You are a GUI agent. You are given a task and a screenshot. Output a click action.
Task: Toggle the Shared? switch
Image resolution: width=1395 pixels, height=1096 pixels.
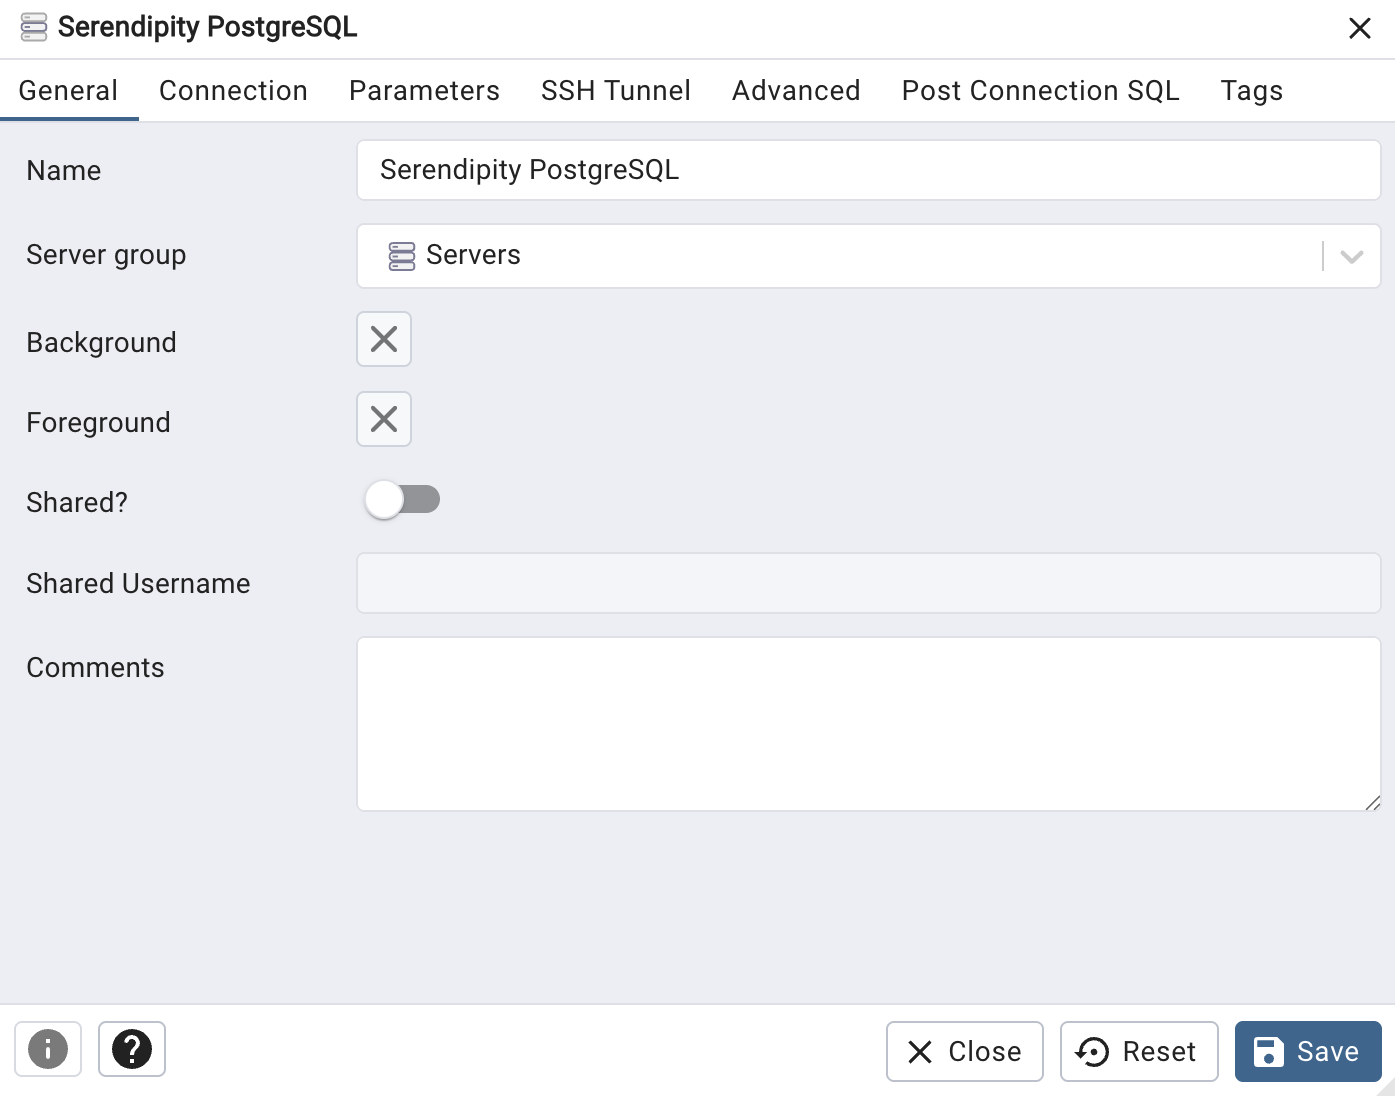402,499
